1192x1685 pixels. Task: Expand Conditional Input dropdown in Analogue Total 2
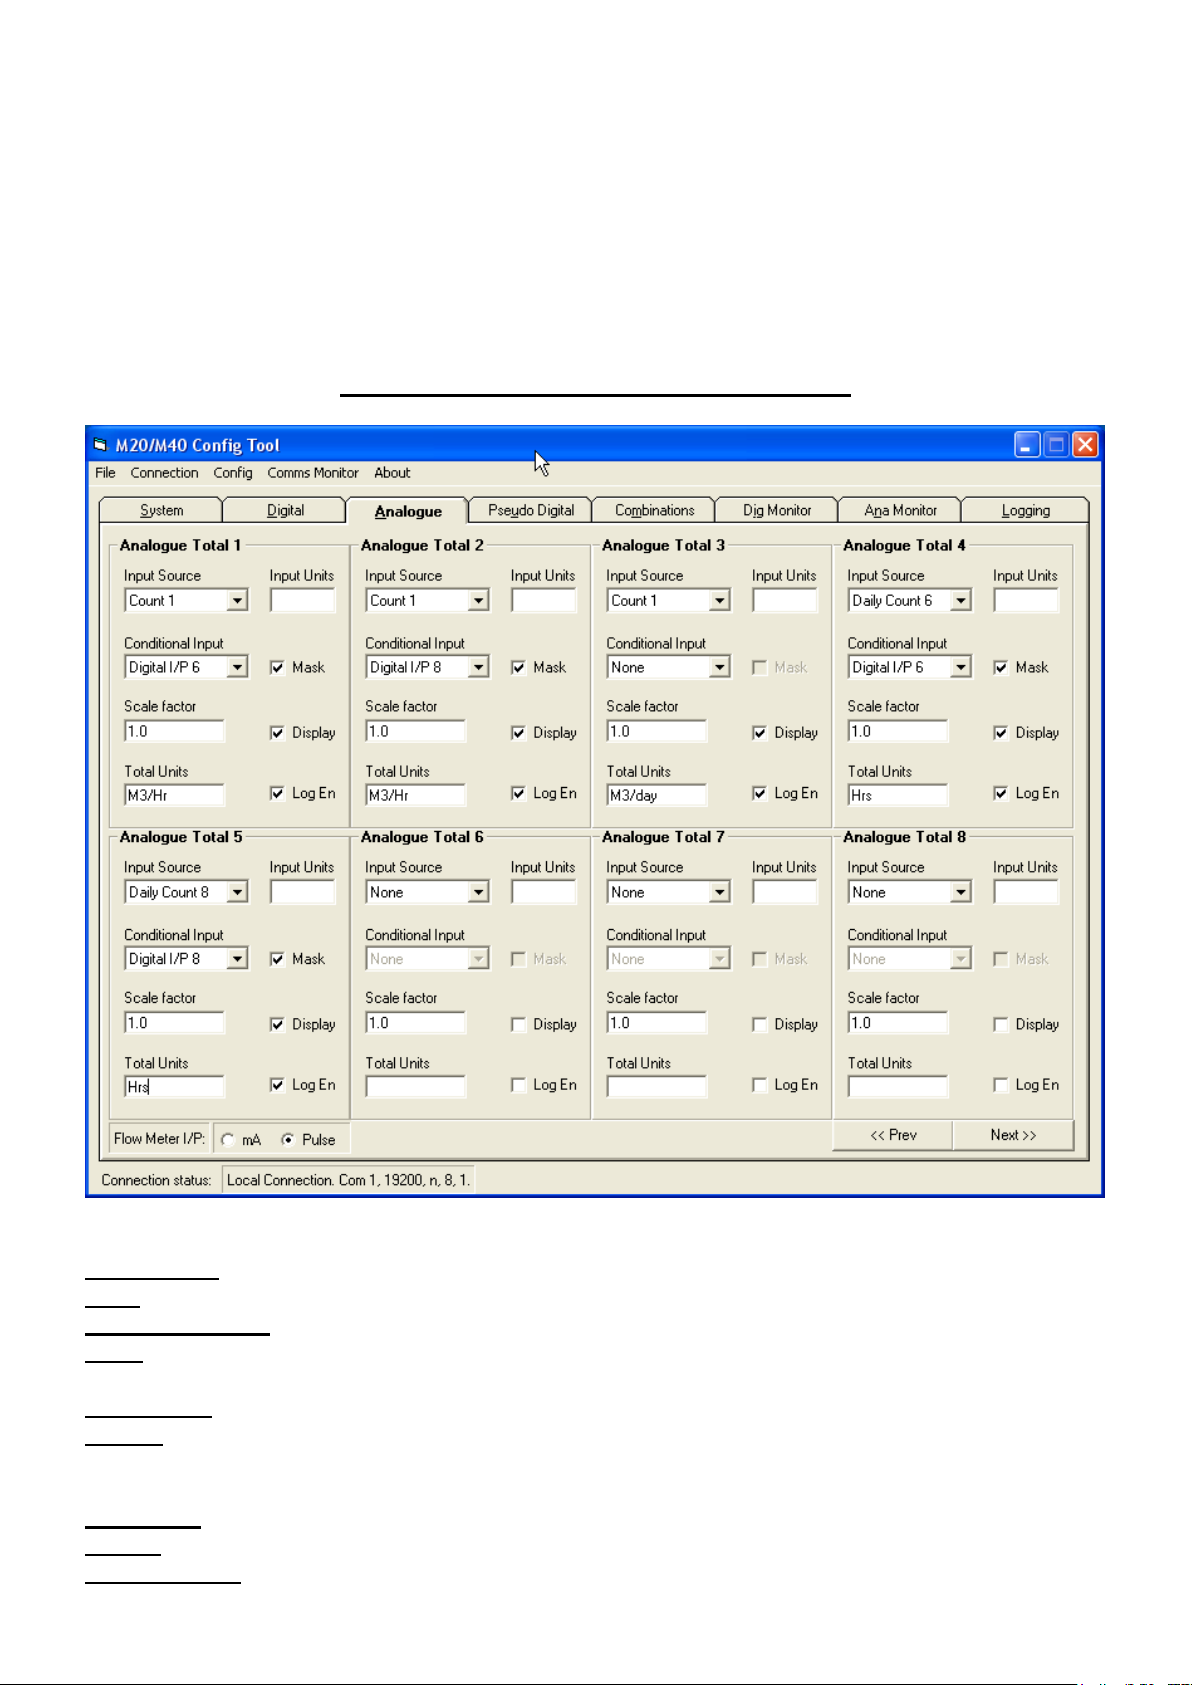pos(478,668)
